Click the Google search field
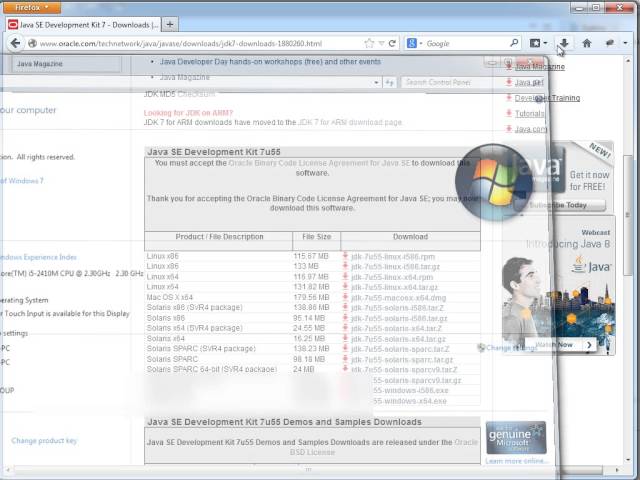Screen dimensions: 640x480 tap(466, 43)
